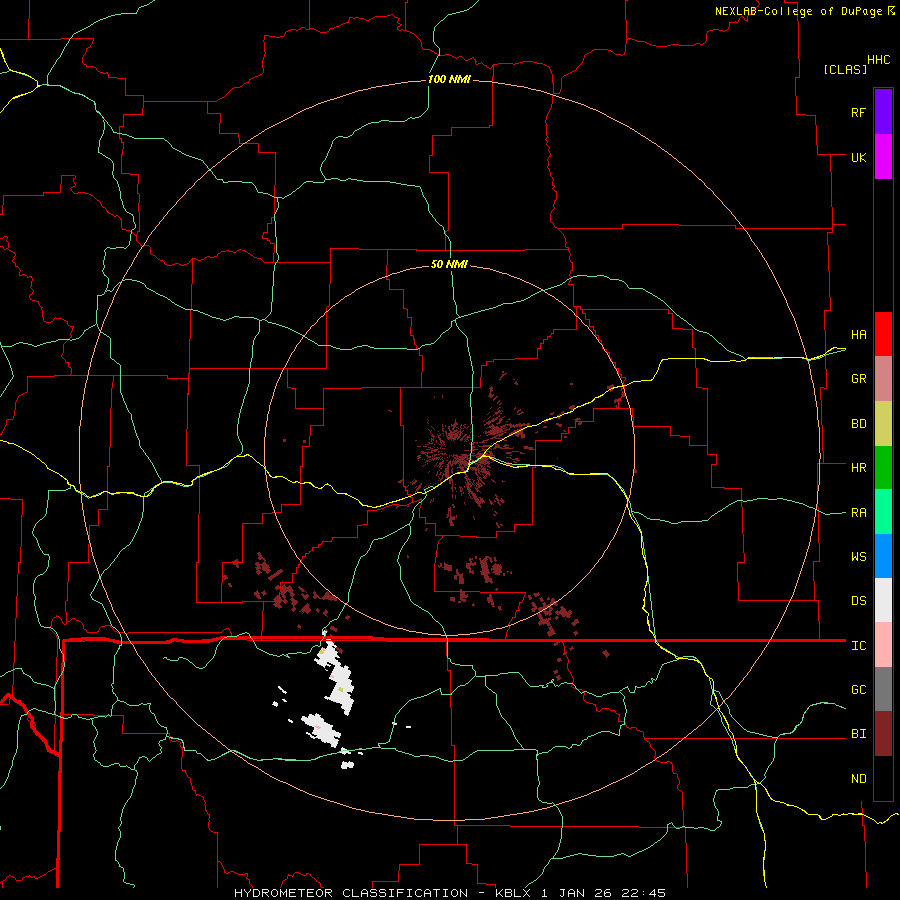Choose the WS blue legend swatch
The width and height of the screenshot is (900, 900).
pos(883,556)
